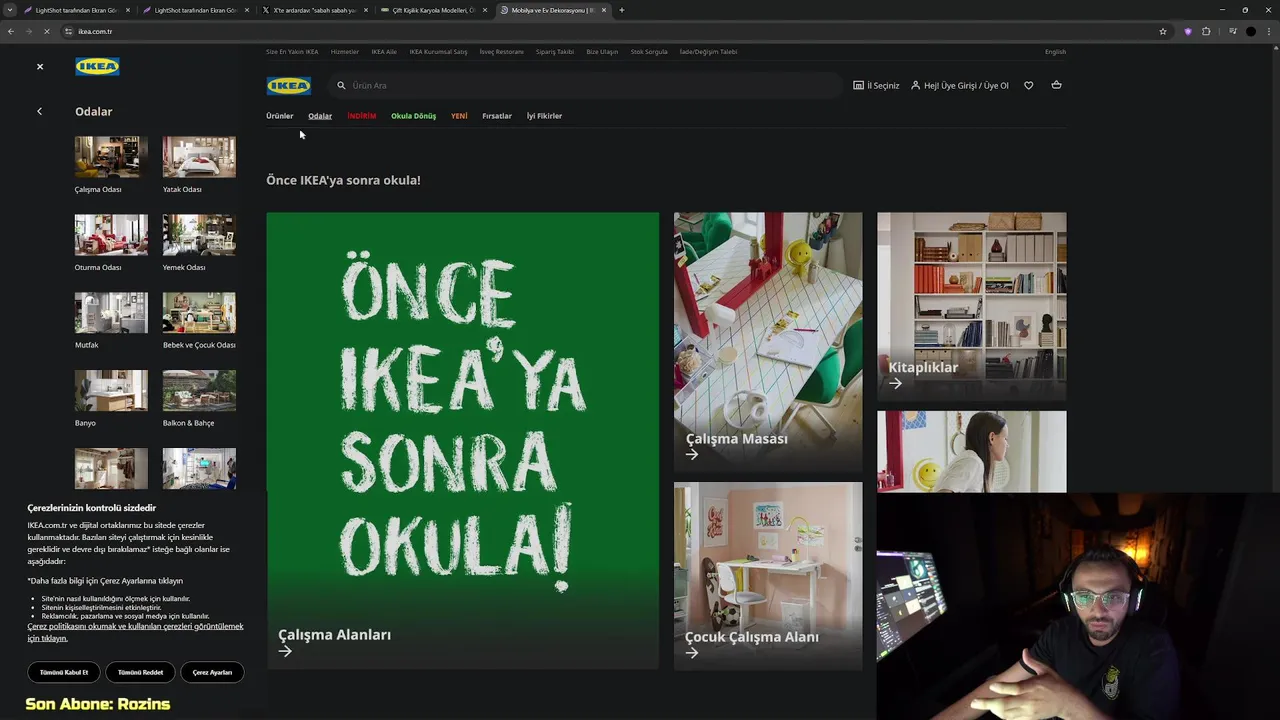Open the Hizmetler top link
The height and width of the screenshot is (720, 1280).
pos(344,52)
